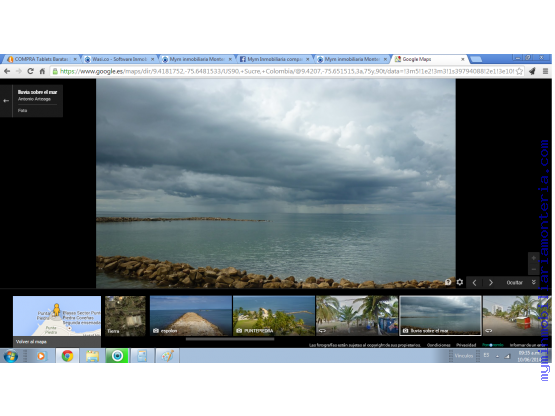Screen dimensions: 555x416
Task: Open the Windows Start menu
Action: coord(11,356)
